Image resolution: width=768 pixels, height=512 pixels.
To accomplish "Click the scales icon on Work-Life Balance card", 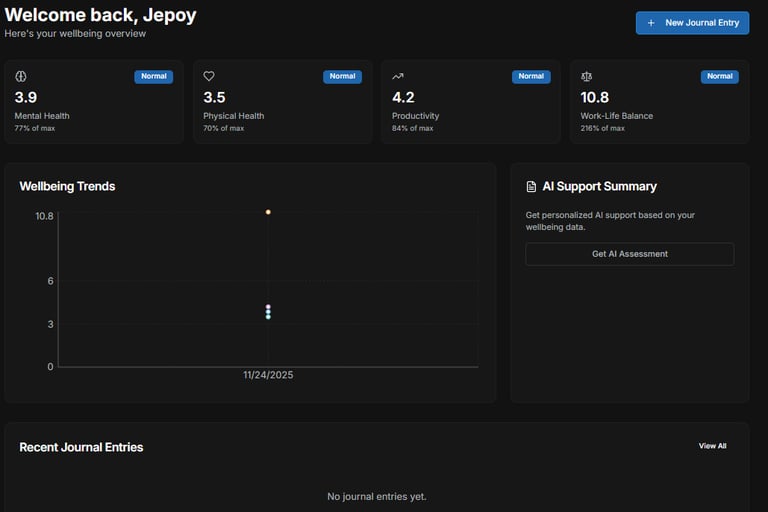I will tap(586, 76).
